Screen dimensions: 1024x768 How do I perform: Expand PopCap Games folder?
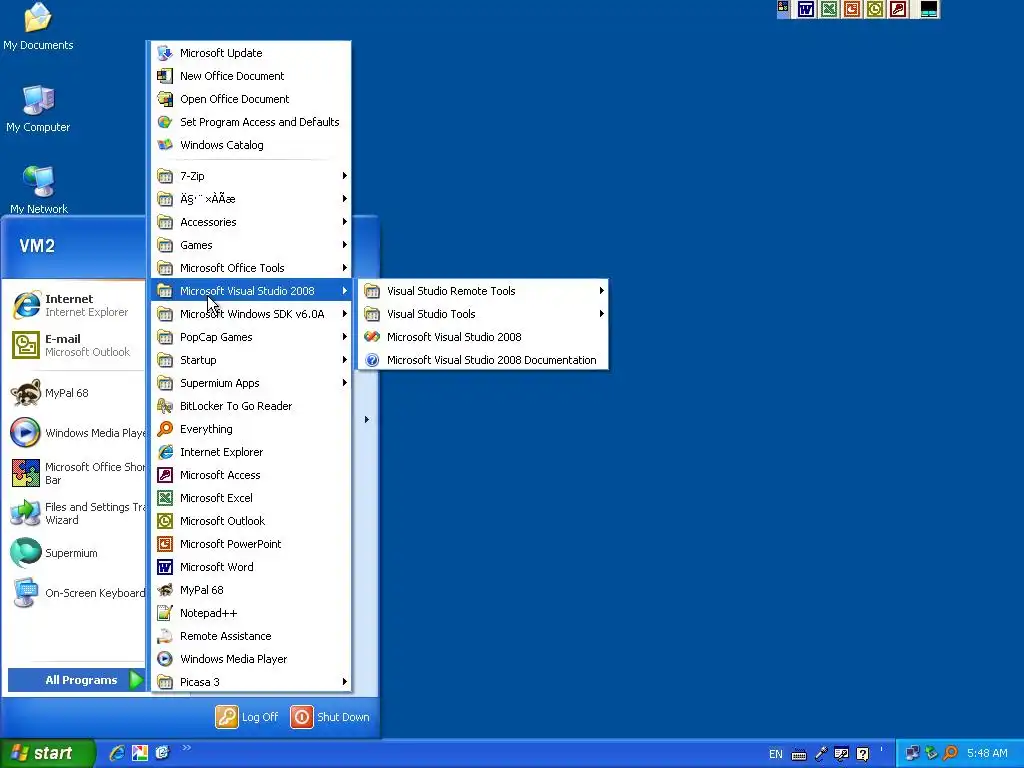(251, 337)
